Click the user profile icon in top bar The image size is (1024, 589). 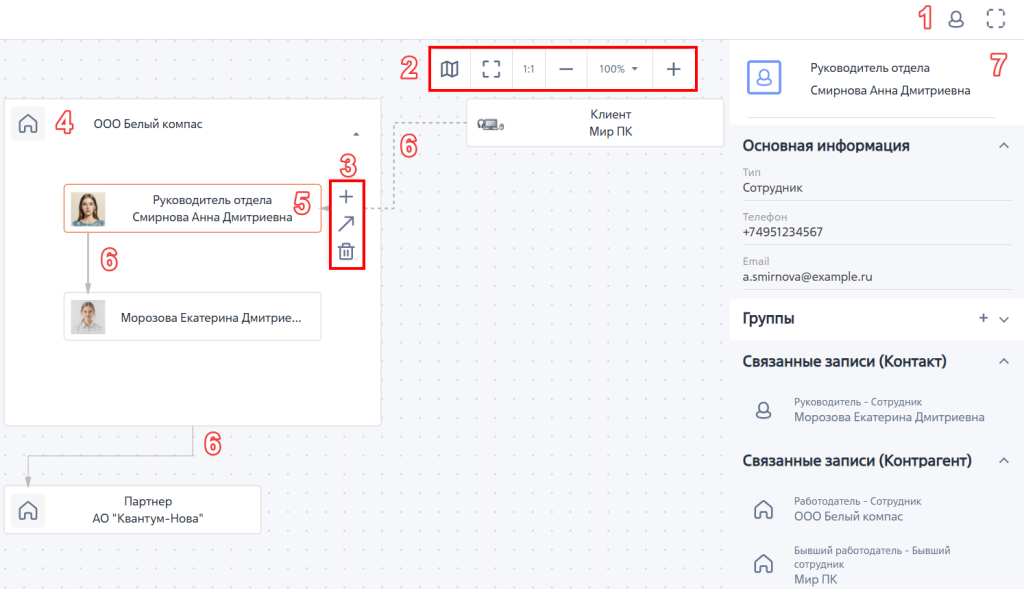pos(956,18)
